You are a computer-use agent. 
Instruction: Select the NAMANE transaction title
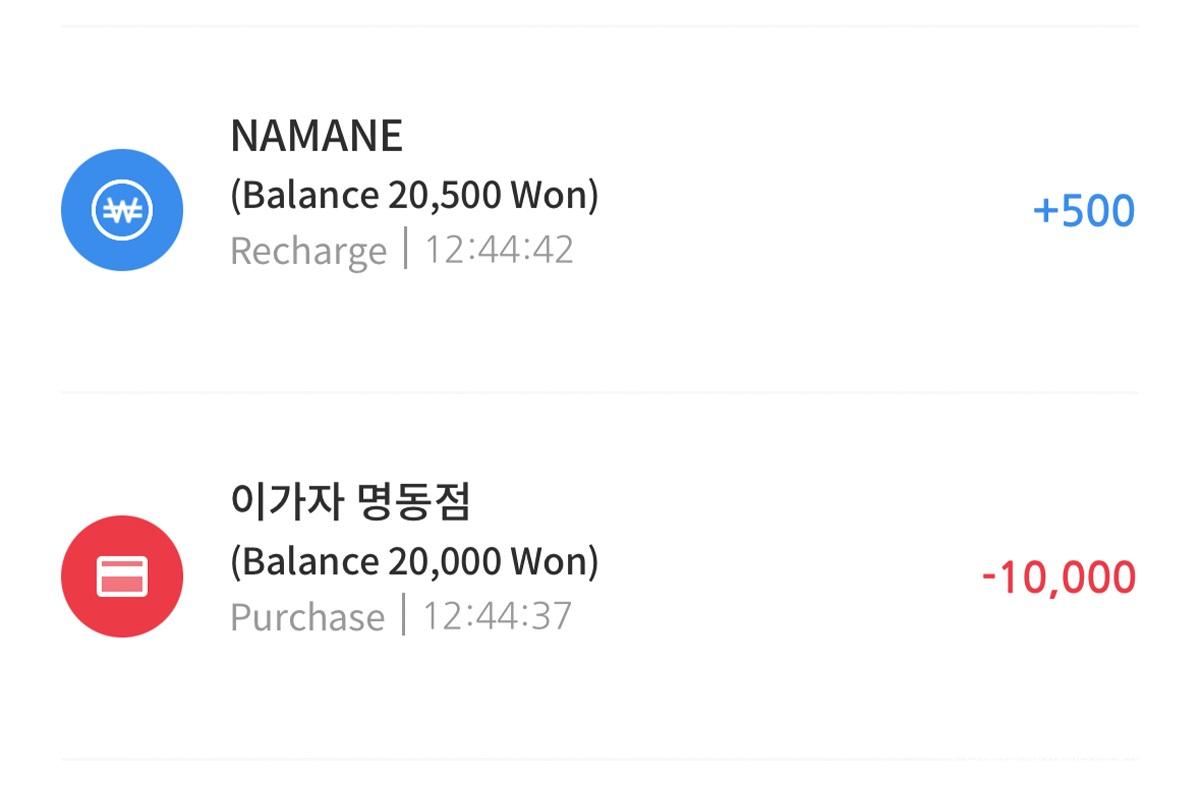(x=316, y=136)
